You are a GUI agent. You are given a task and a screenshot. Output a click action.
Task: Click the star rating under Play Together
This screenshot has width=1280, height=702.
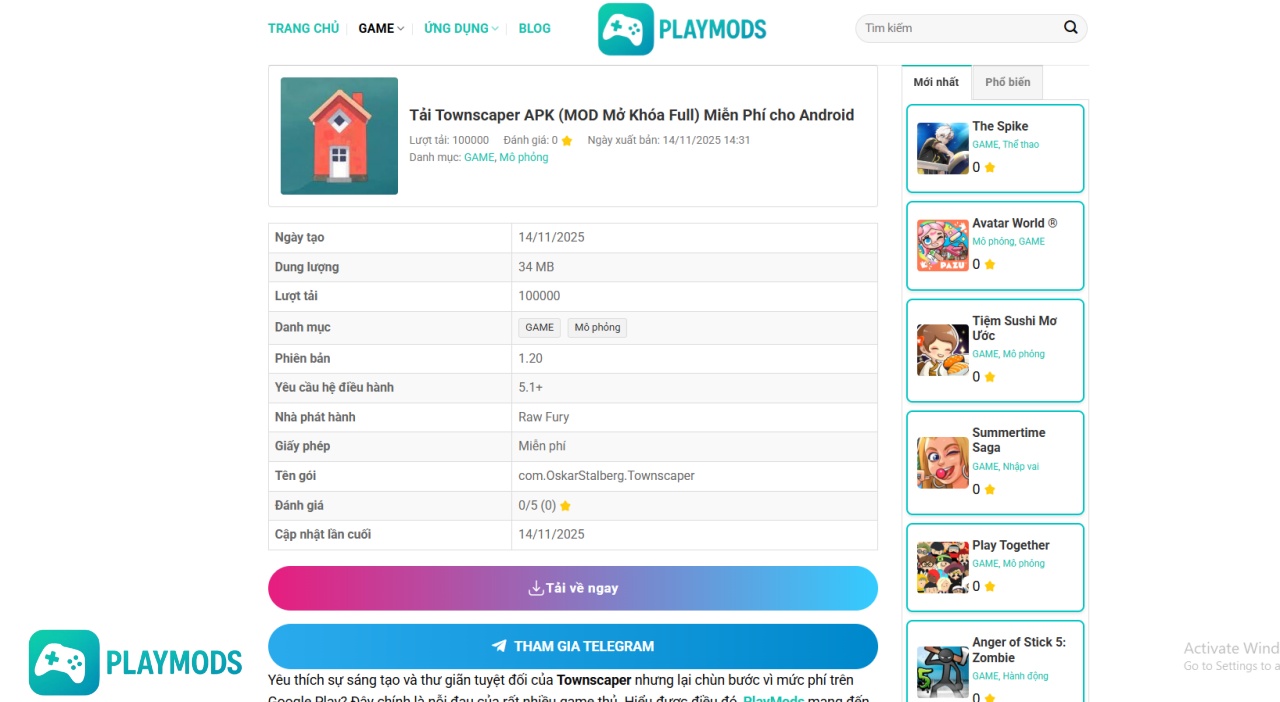click(990, 587)
